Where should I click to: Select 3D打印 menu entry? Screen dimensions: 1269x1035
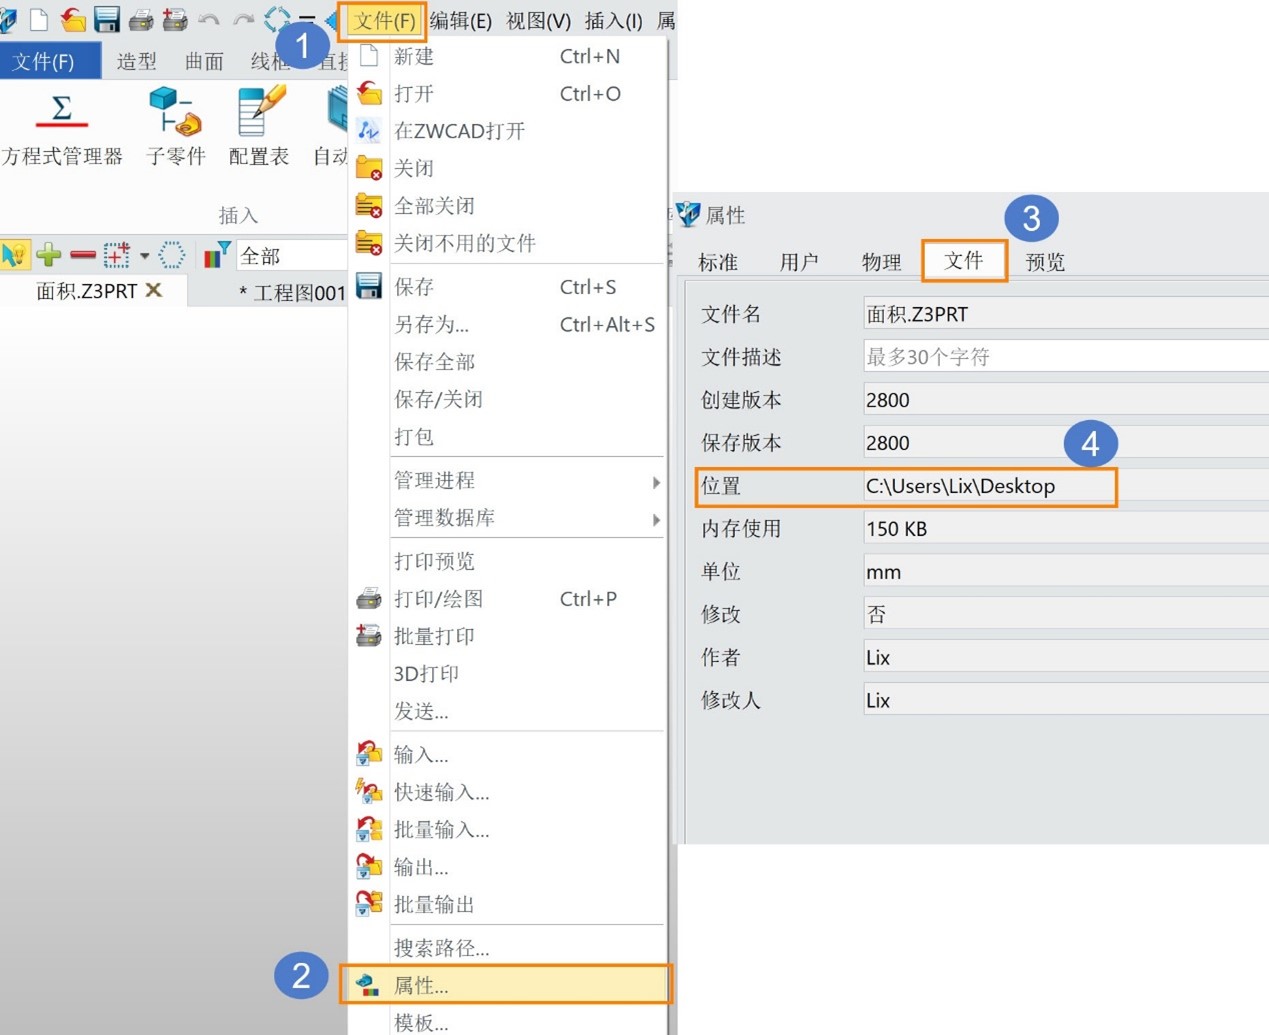coord(508,674)
